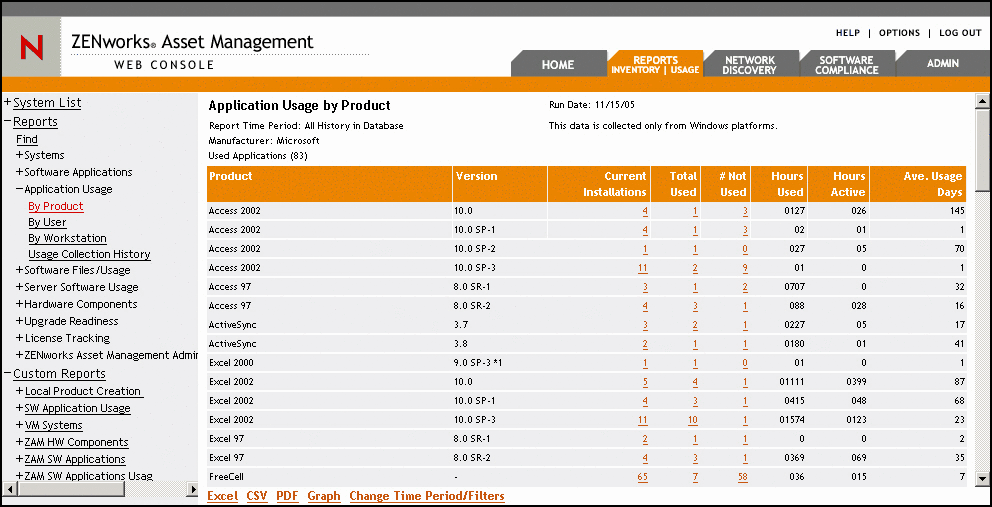Image resolution: width=992 pixels, height=507 pixels.
Task: Open Total Used 7 for FreeCell
Action: coord(695,477)
